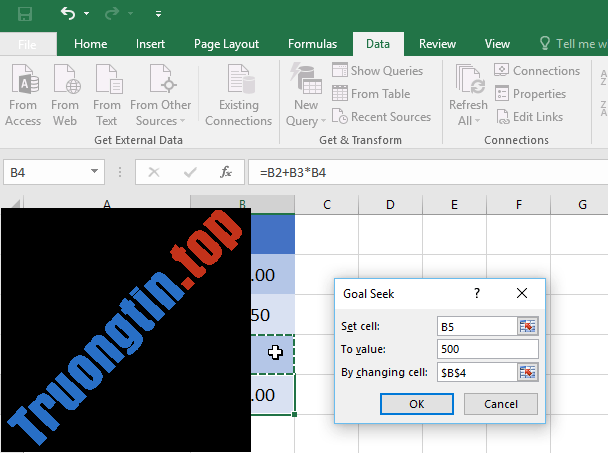The image size is (608, 453).
Task: Open From Other Sources dropdown
Action: (161, 95)
